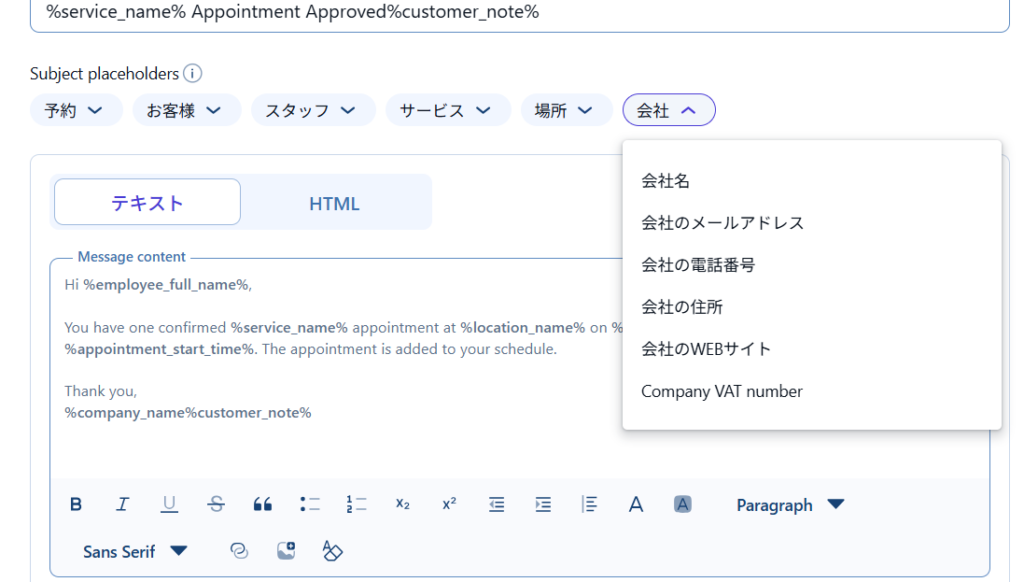Create a bulleted list
1024x582 pixels.
click(x=310, y=505)
